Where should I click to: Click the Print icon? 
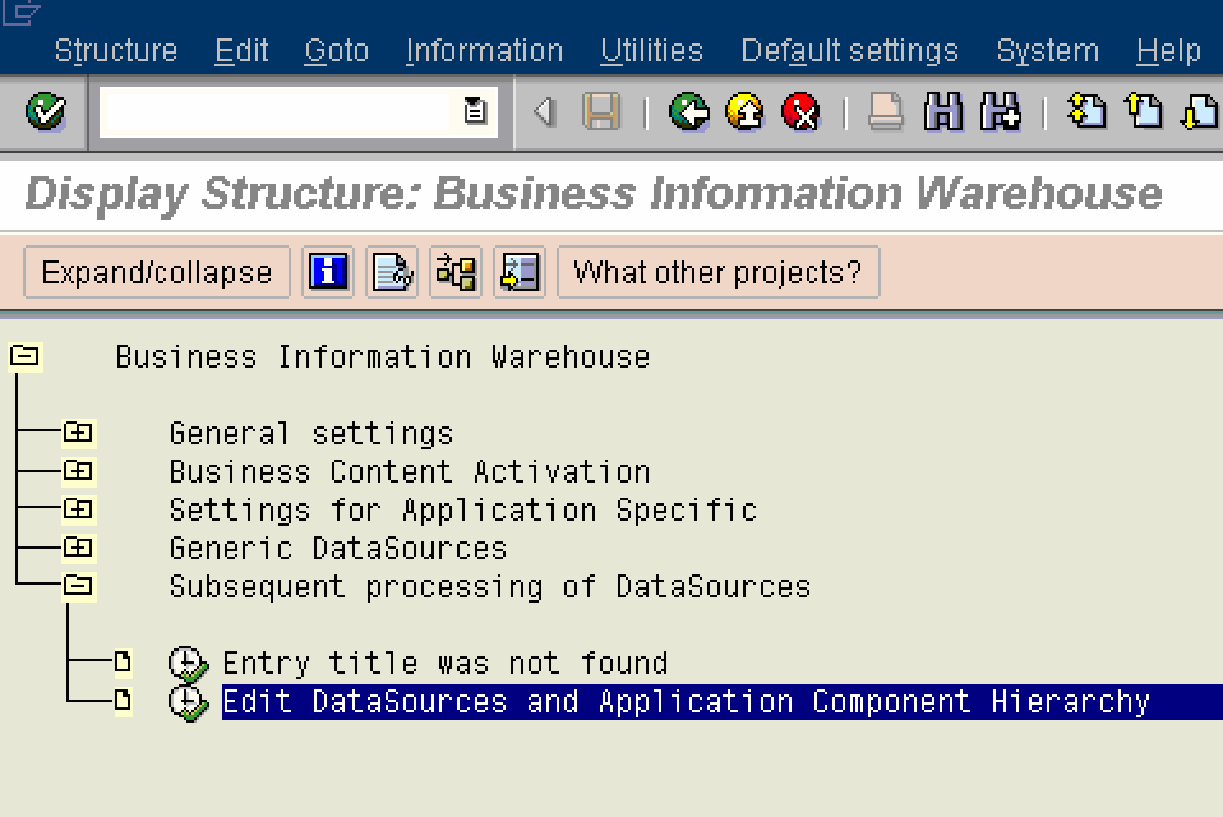point(886,112)
